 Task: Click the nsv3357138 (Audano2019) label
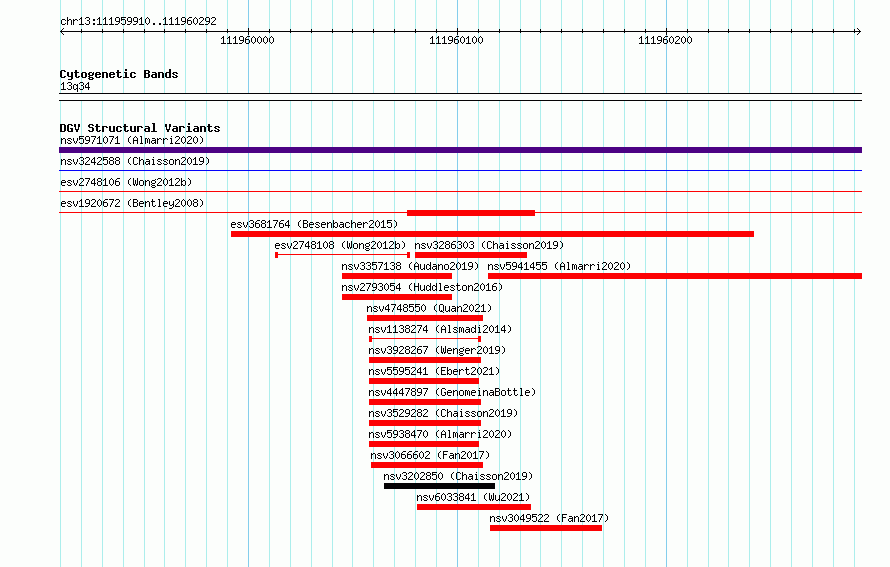coord(410,266)
